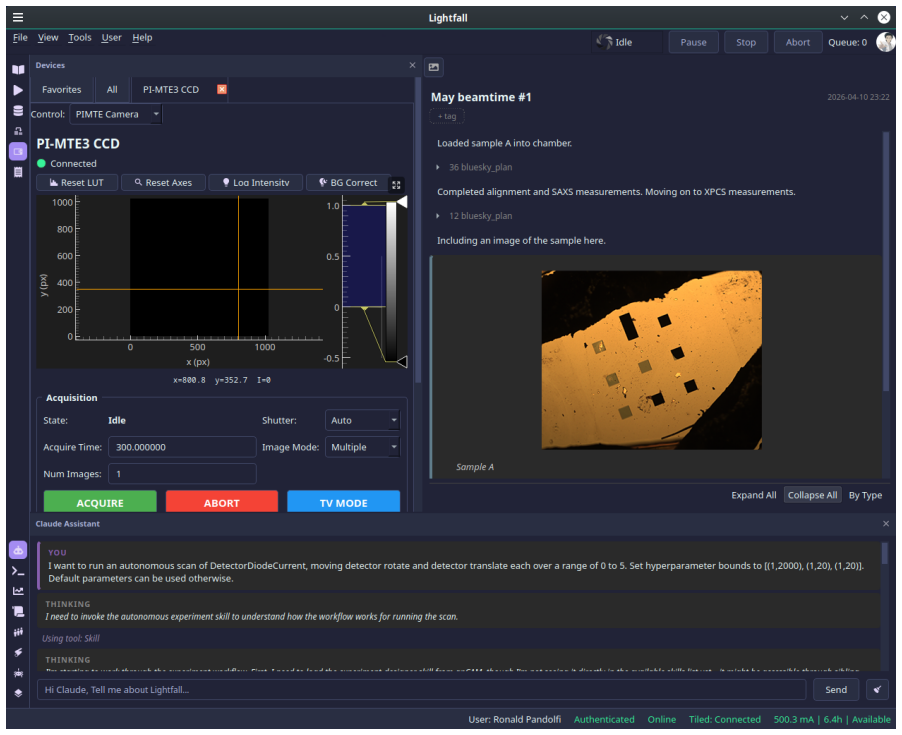Open the Image Mode Multiple dropdown

[362, 447]
